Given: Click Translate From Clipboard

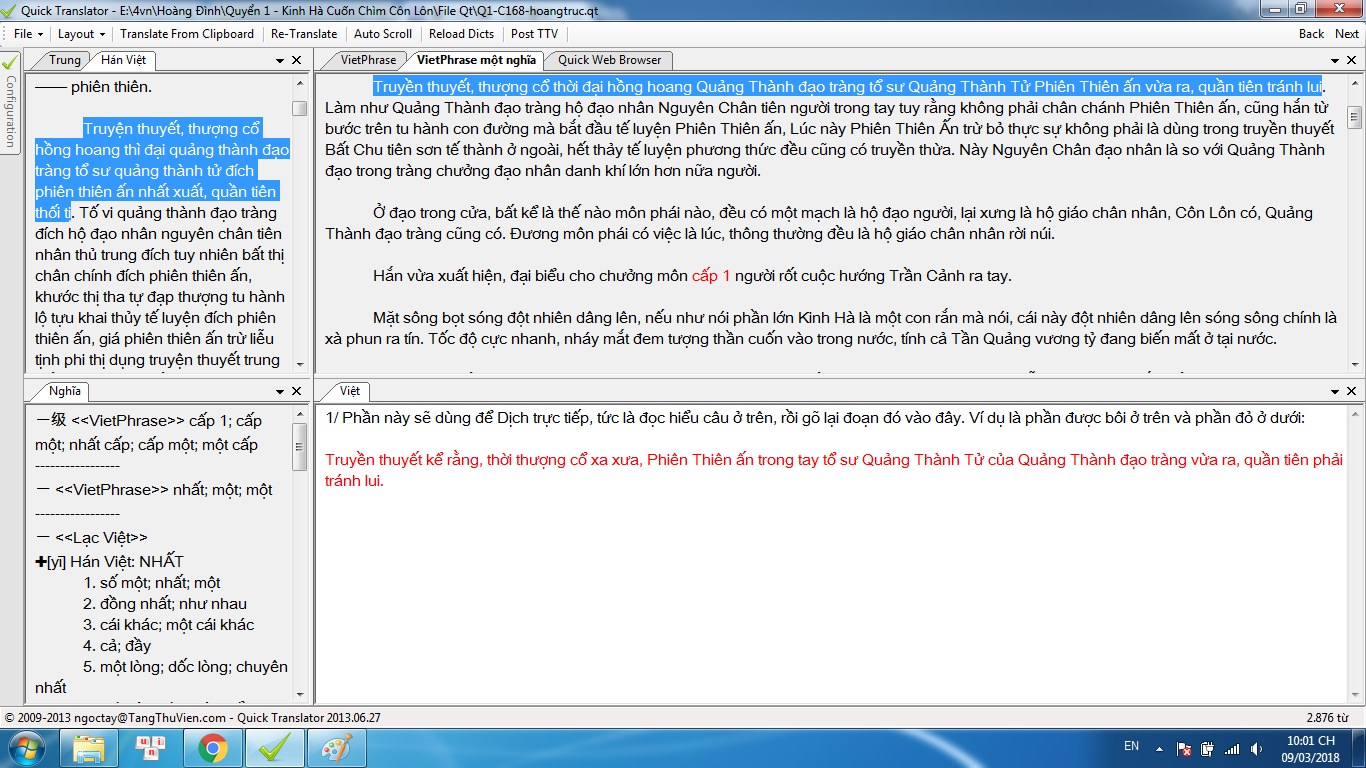Looking at the screenshot, I should click(x=187, y=34).
